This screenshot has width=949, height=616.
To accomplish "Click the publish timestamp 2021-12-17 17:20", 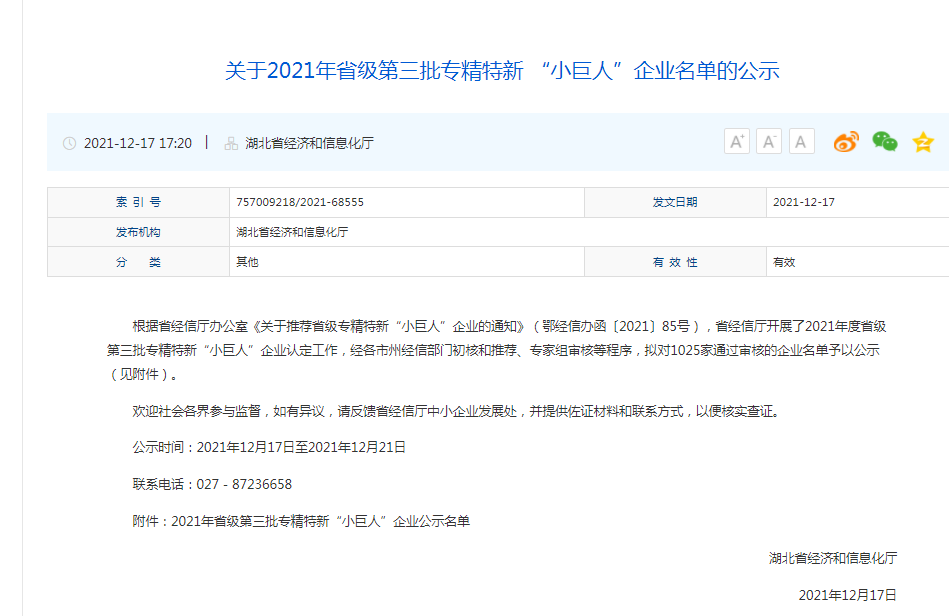I will coord(137,143).
